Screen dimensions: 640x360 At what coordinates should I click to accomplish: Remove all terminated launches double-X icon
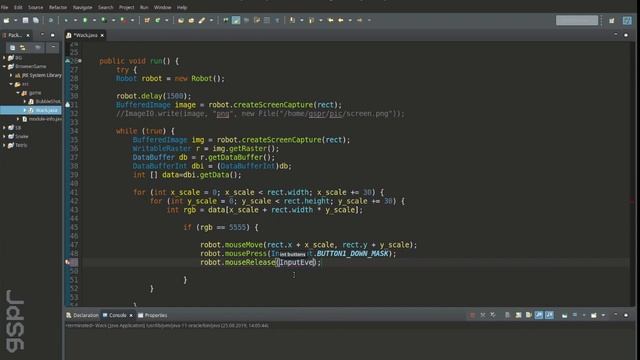tap(493, 315)
